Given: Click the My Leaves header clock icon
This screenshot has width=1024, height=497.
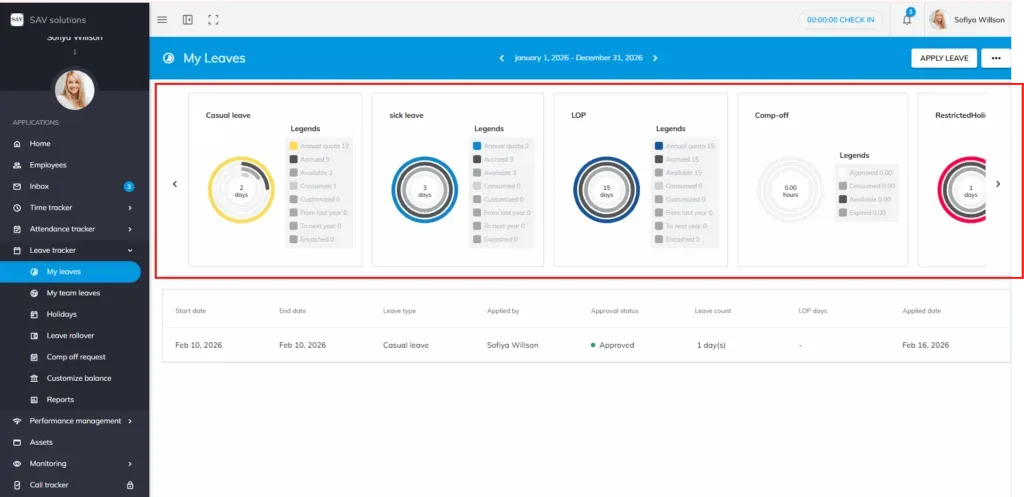Looking at the screenshot, I should pyautogui.click(x=168, y=58).
